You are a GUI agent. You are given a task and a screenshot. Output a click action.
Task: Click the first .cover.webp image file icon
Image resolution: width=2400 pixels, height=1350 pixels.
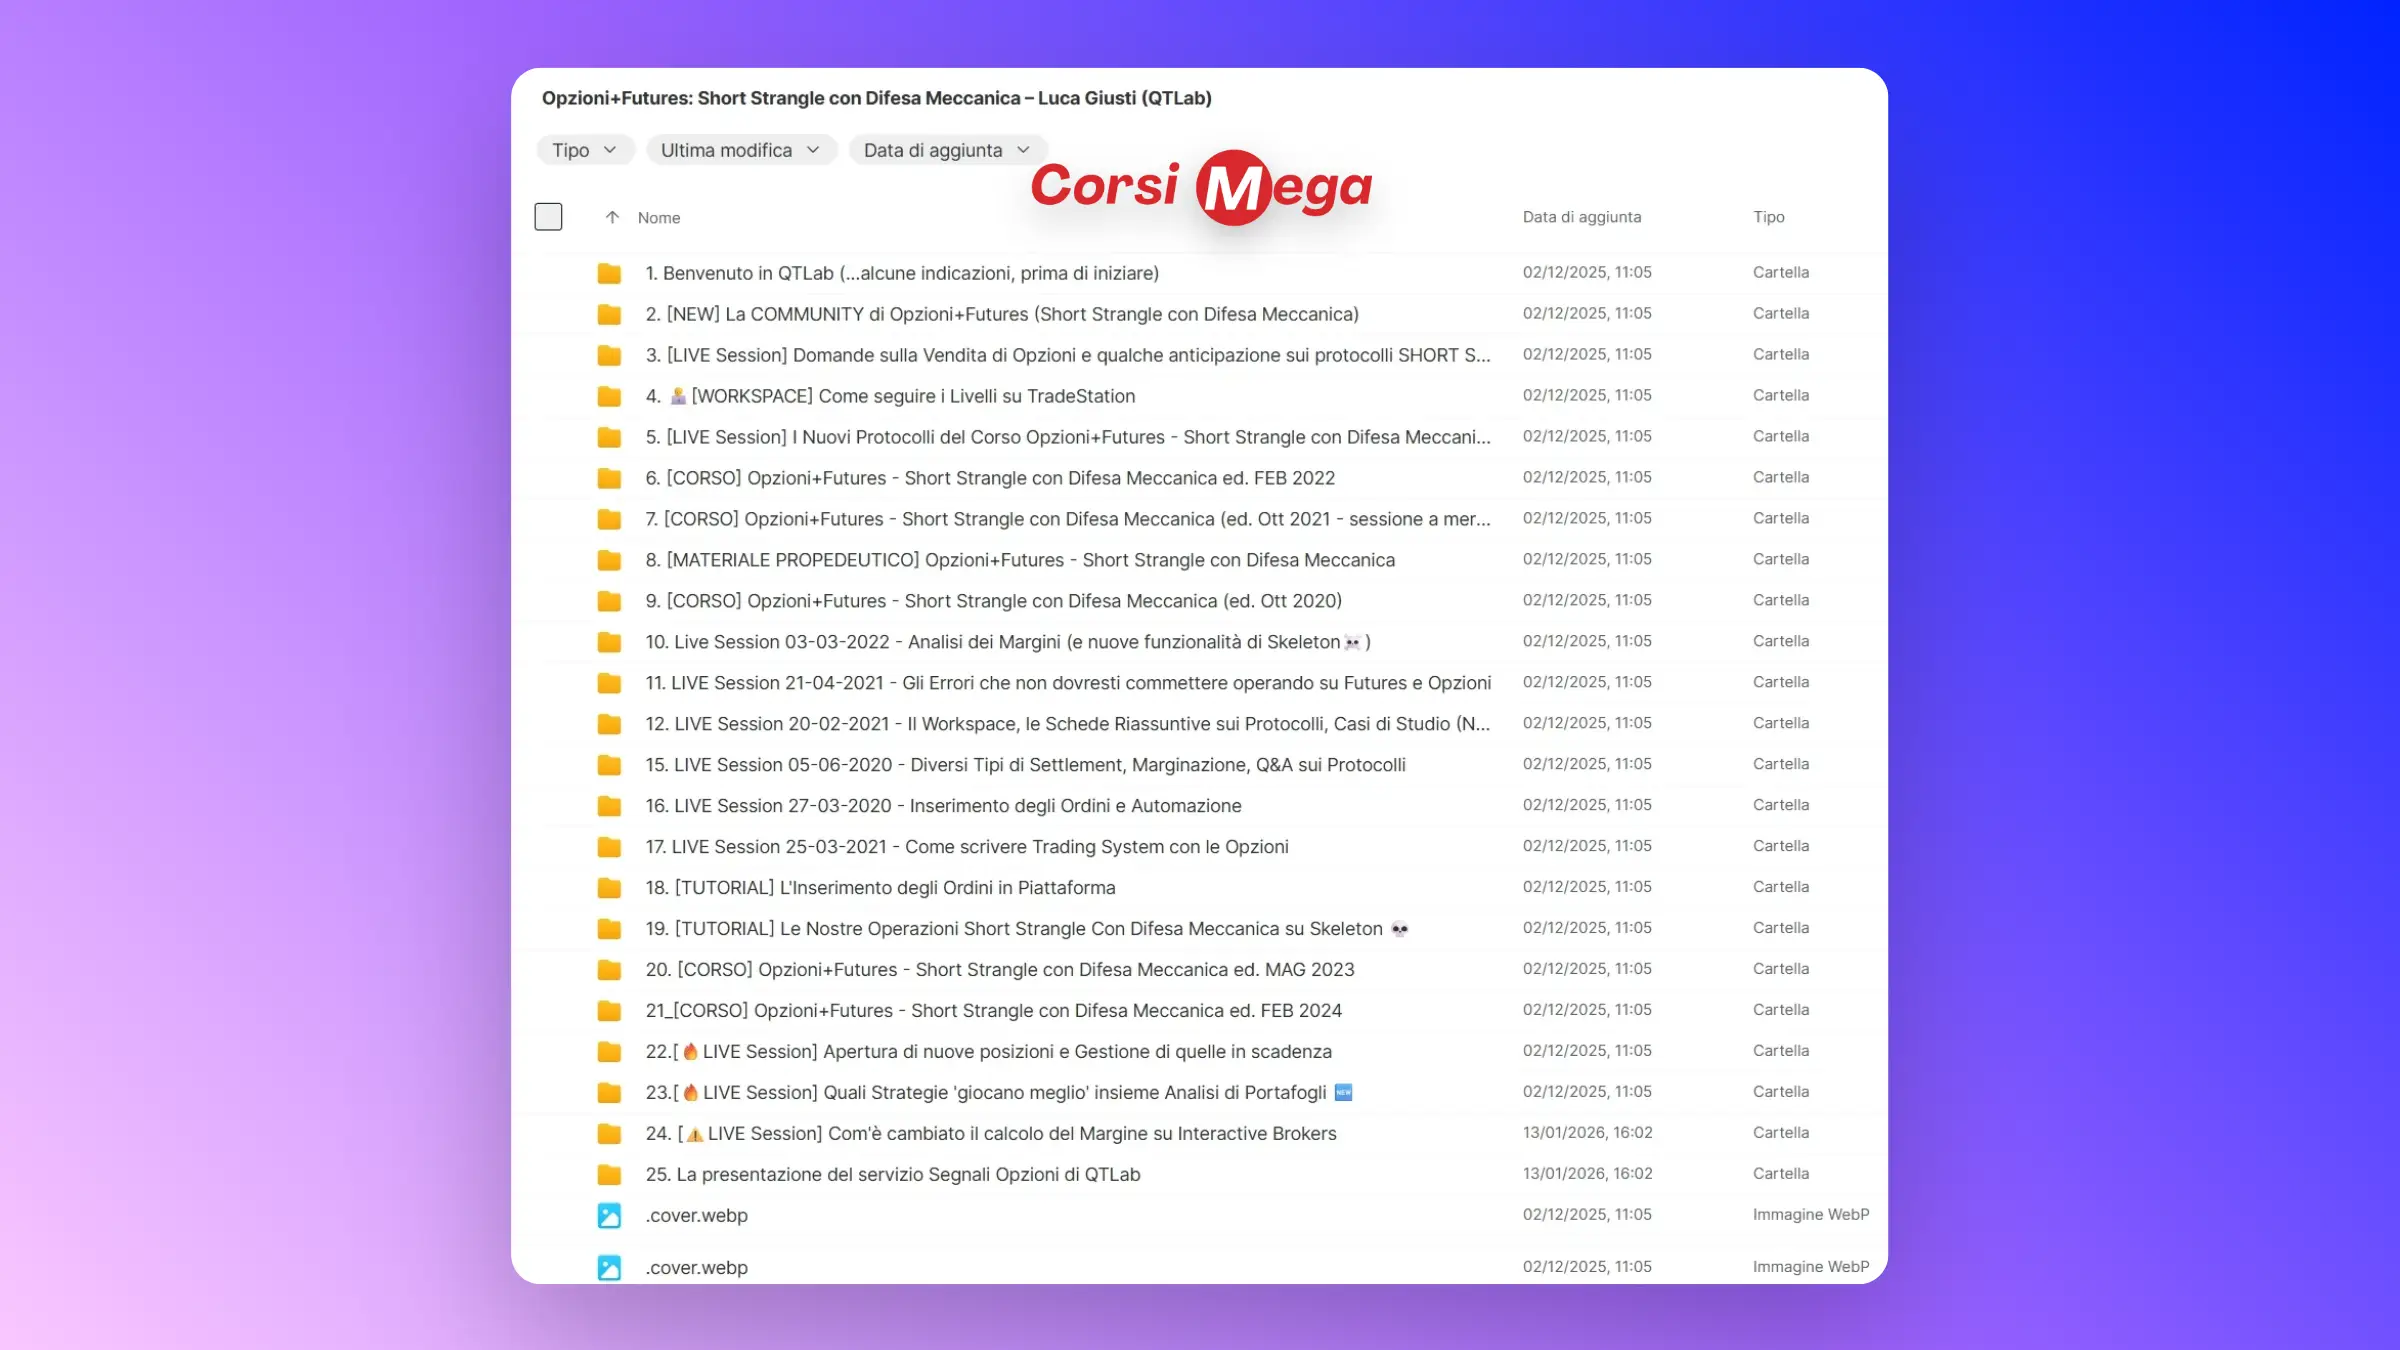point(609,1216)
